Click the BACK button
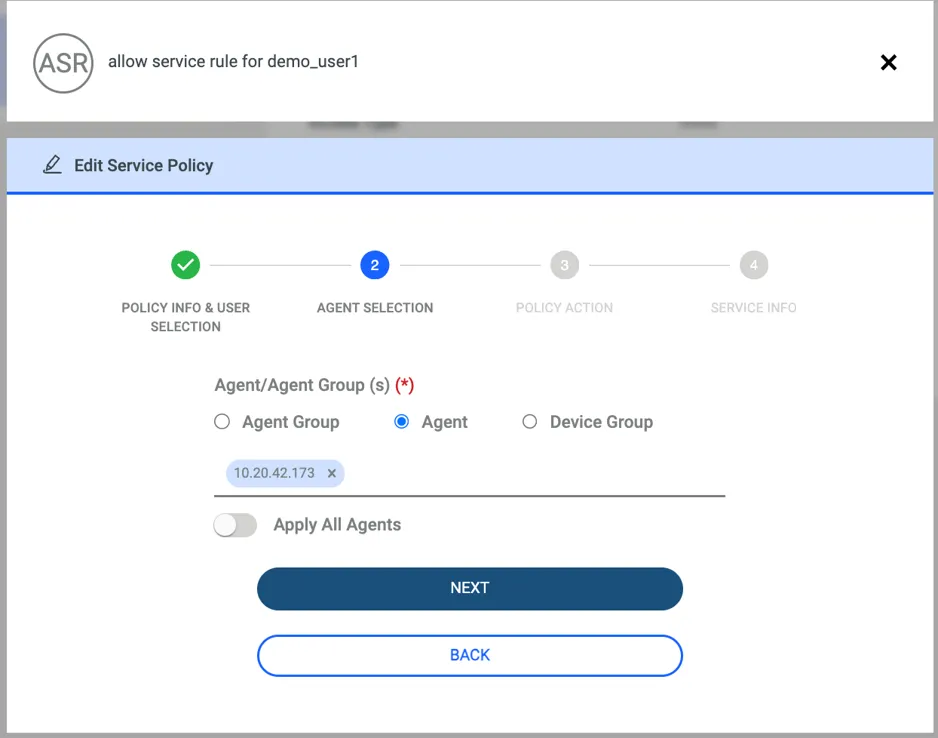The width and height of the screenshot is (938, 738). (x=470, y=655)
